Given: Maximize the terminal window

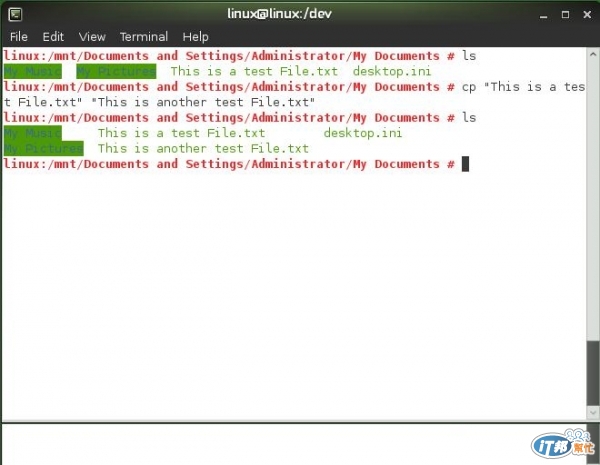Looking at the screenshot, I should pyautogui.click(x=565, y=15).
